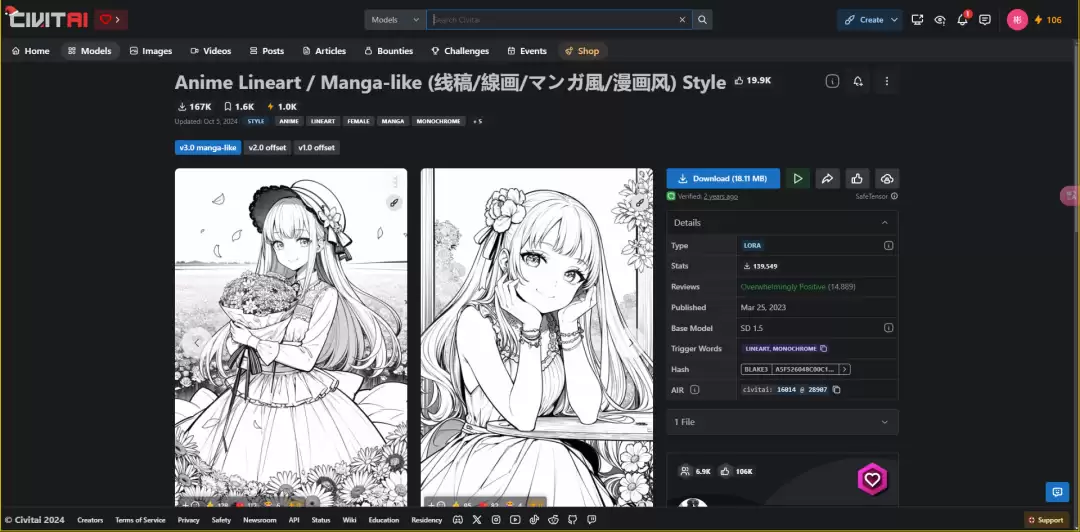The height and width of the screenshot is (532, 1080).
Task: Collapse the Details panel
Action: point(782,223)
